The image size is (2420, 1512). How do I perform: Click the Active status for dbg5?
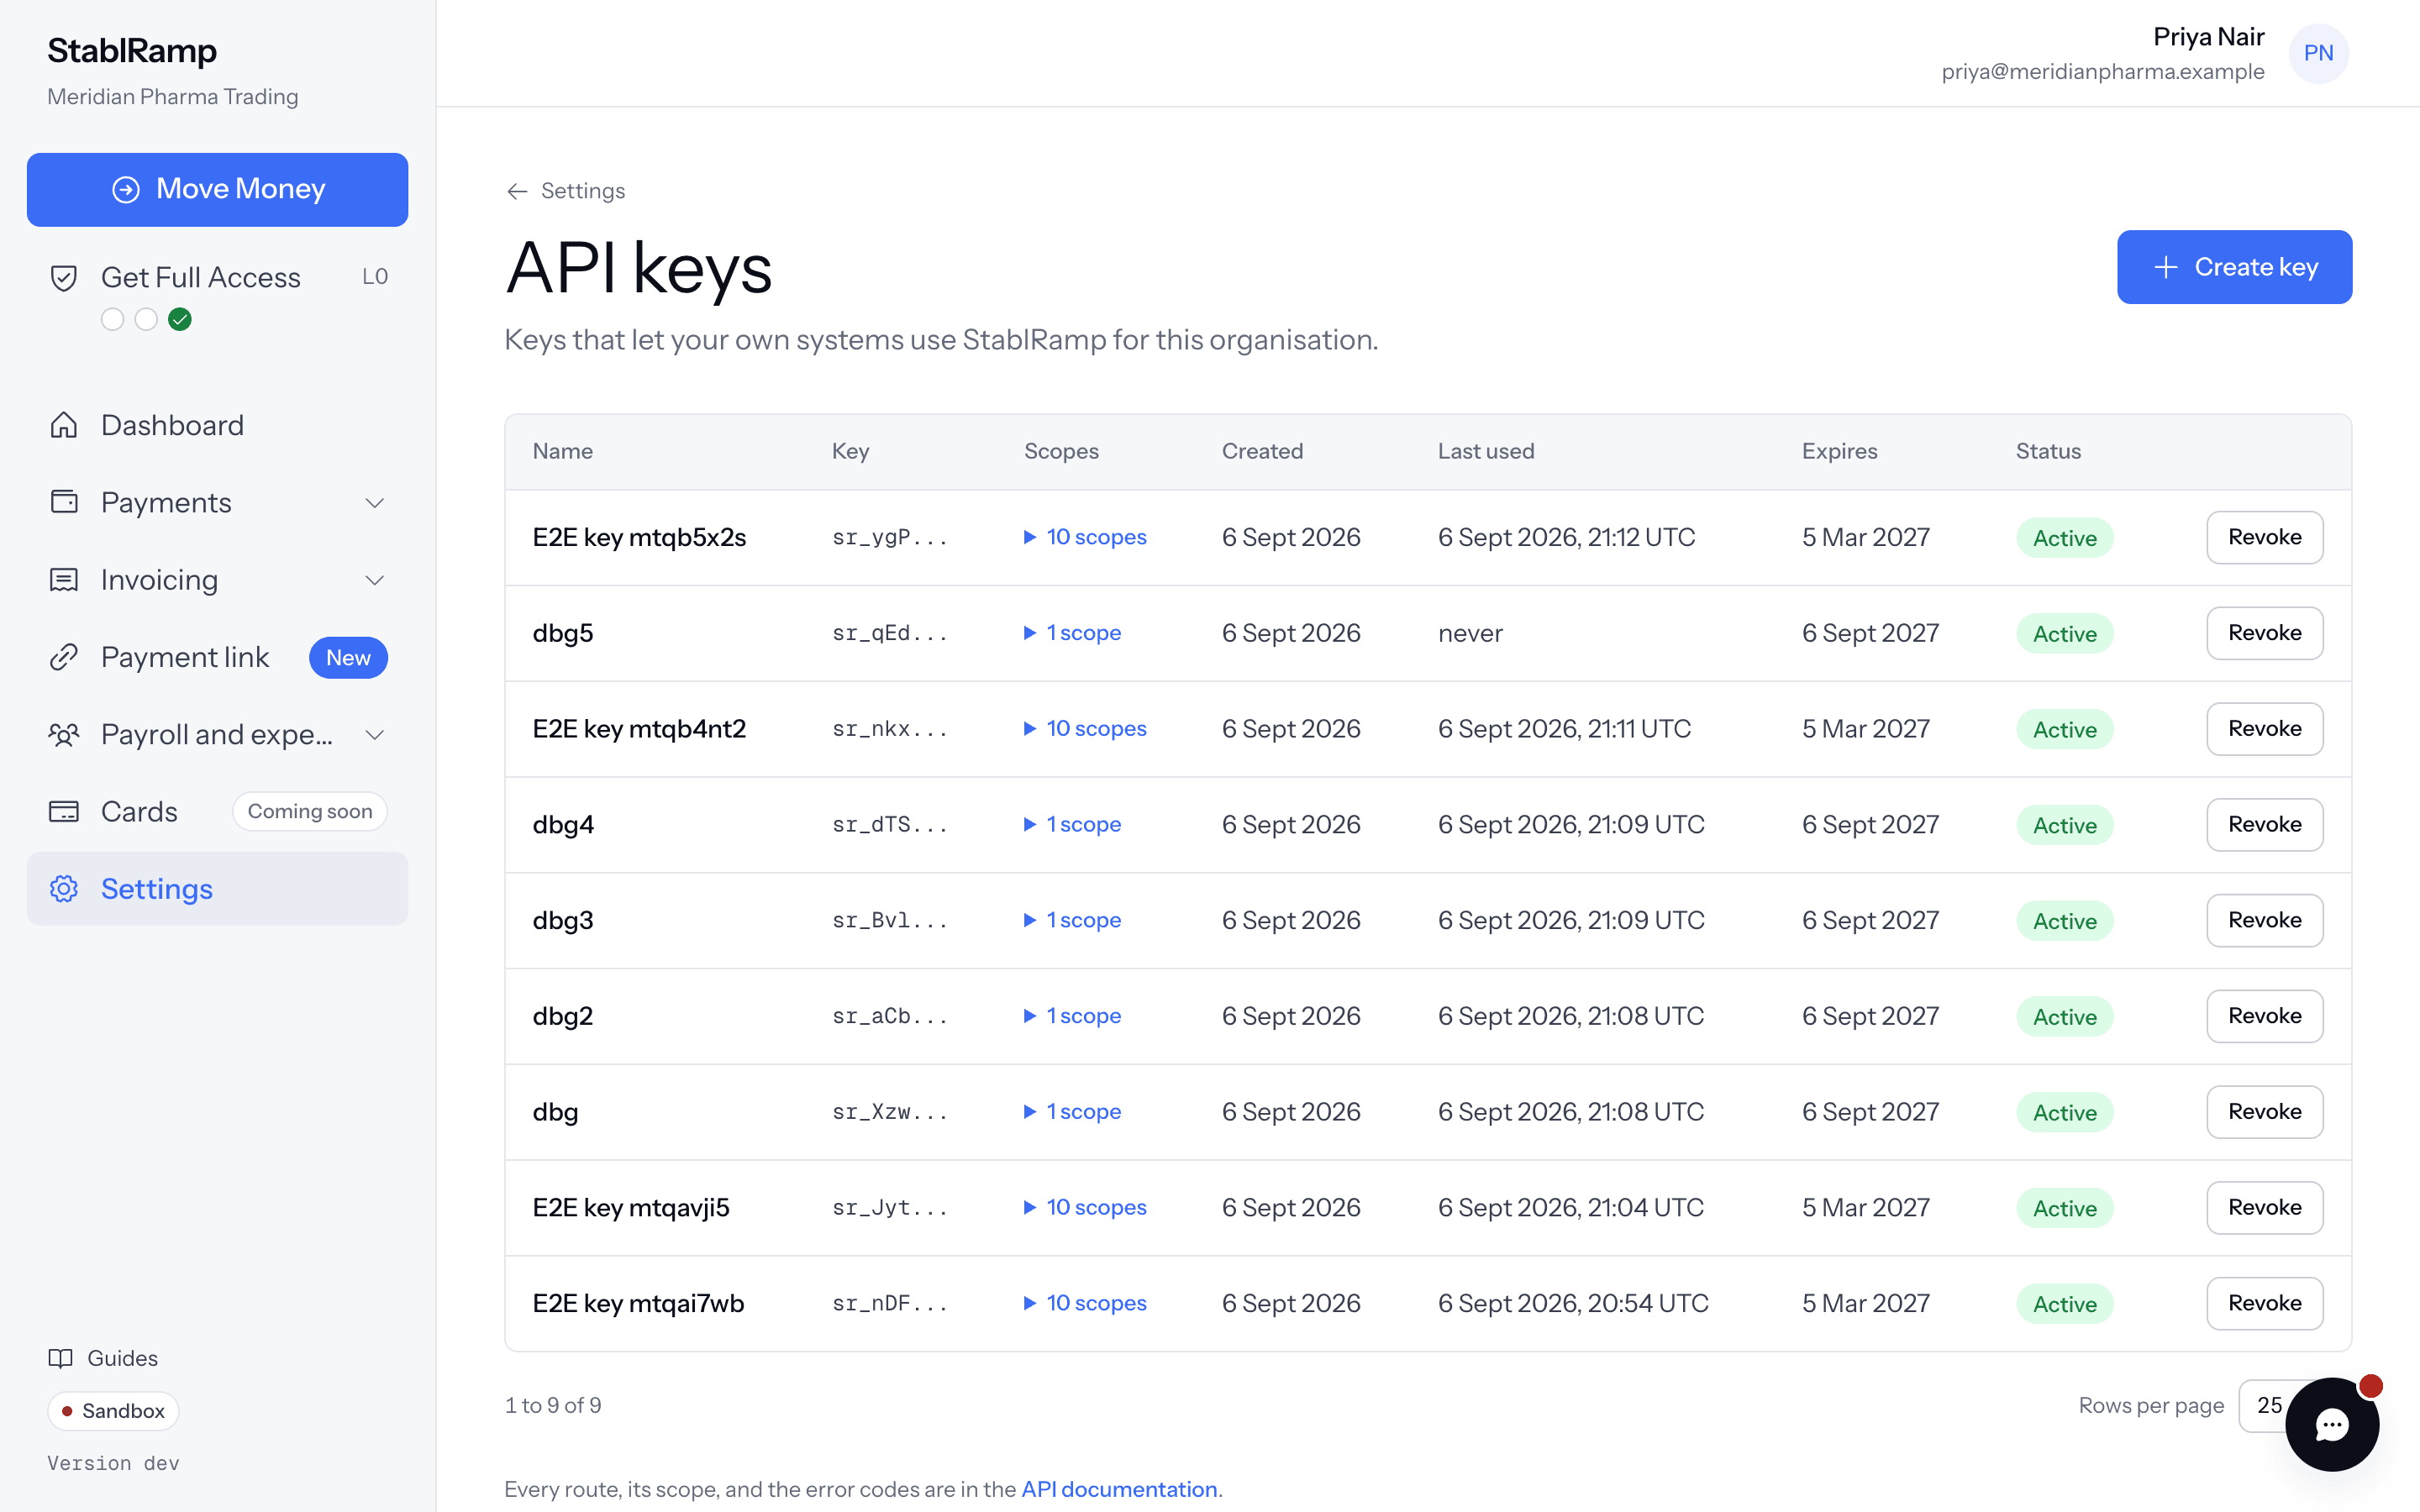tap(2064, 634)
